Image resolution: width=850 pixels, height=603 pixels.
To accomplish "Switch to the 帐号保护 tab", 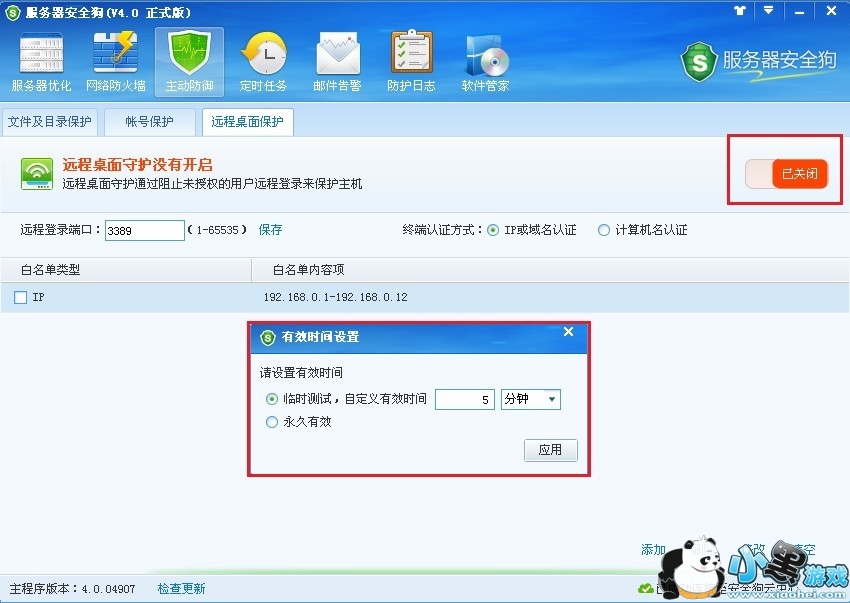I will pyautogui.click(x=150, y=121).
